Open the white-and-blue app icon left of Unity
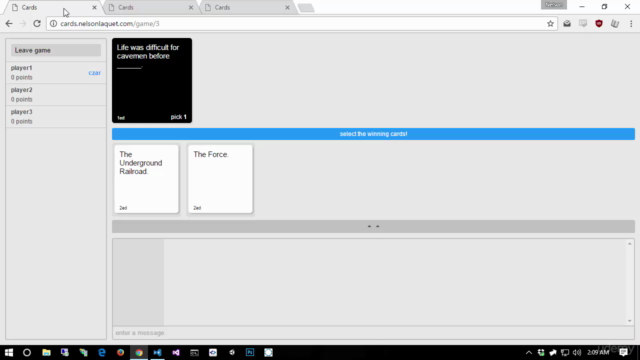 point(213,352)
